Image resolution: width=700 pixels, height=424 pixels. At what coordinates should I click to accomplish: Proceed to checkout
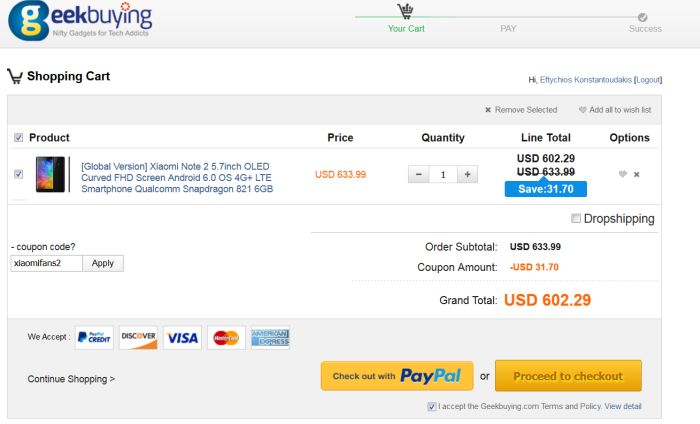pyautogui.click(x=568, y=376)
